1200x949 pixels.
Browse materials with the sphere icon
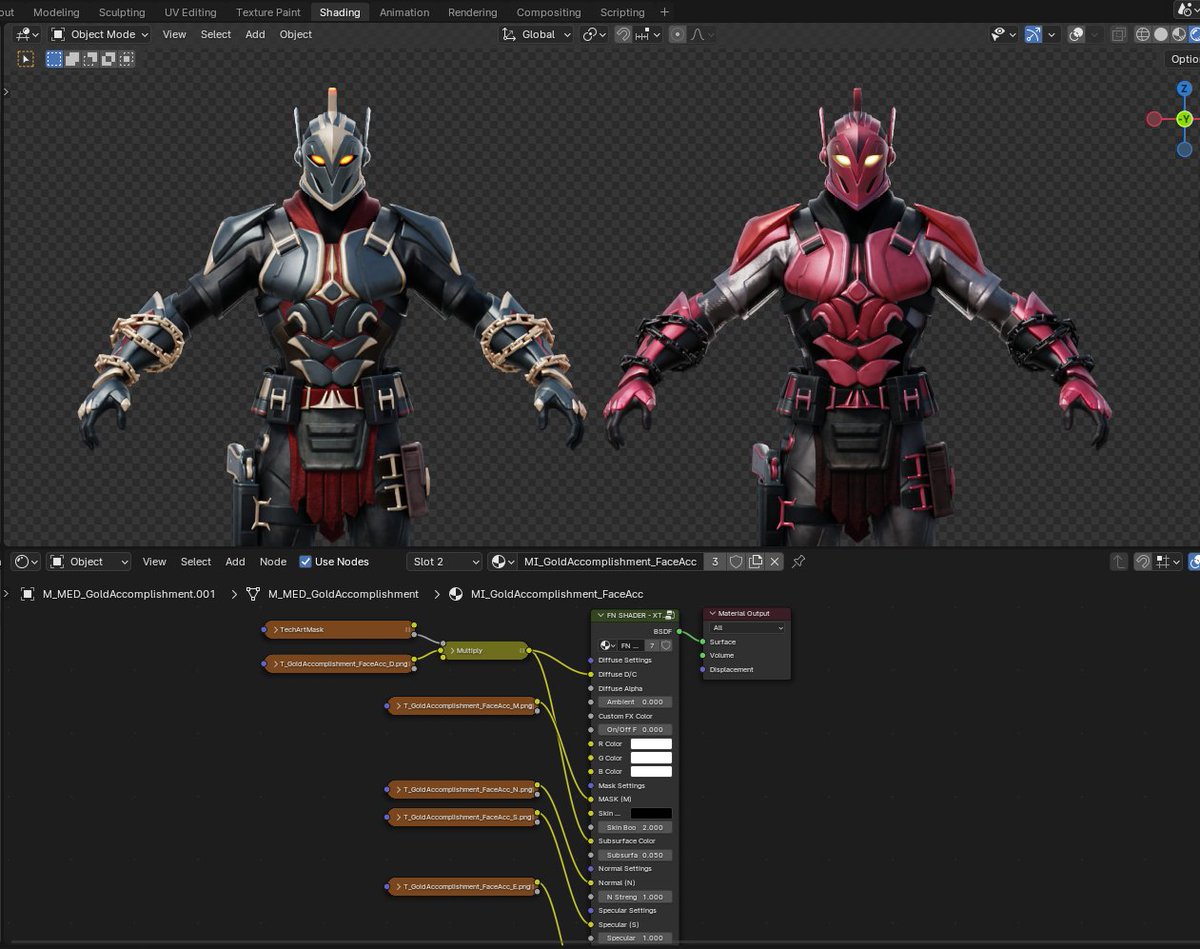[503, 562]
